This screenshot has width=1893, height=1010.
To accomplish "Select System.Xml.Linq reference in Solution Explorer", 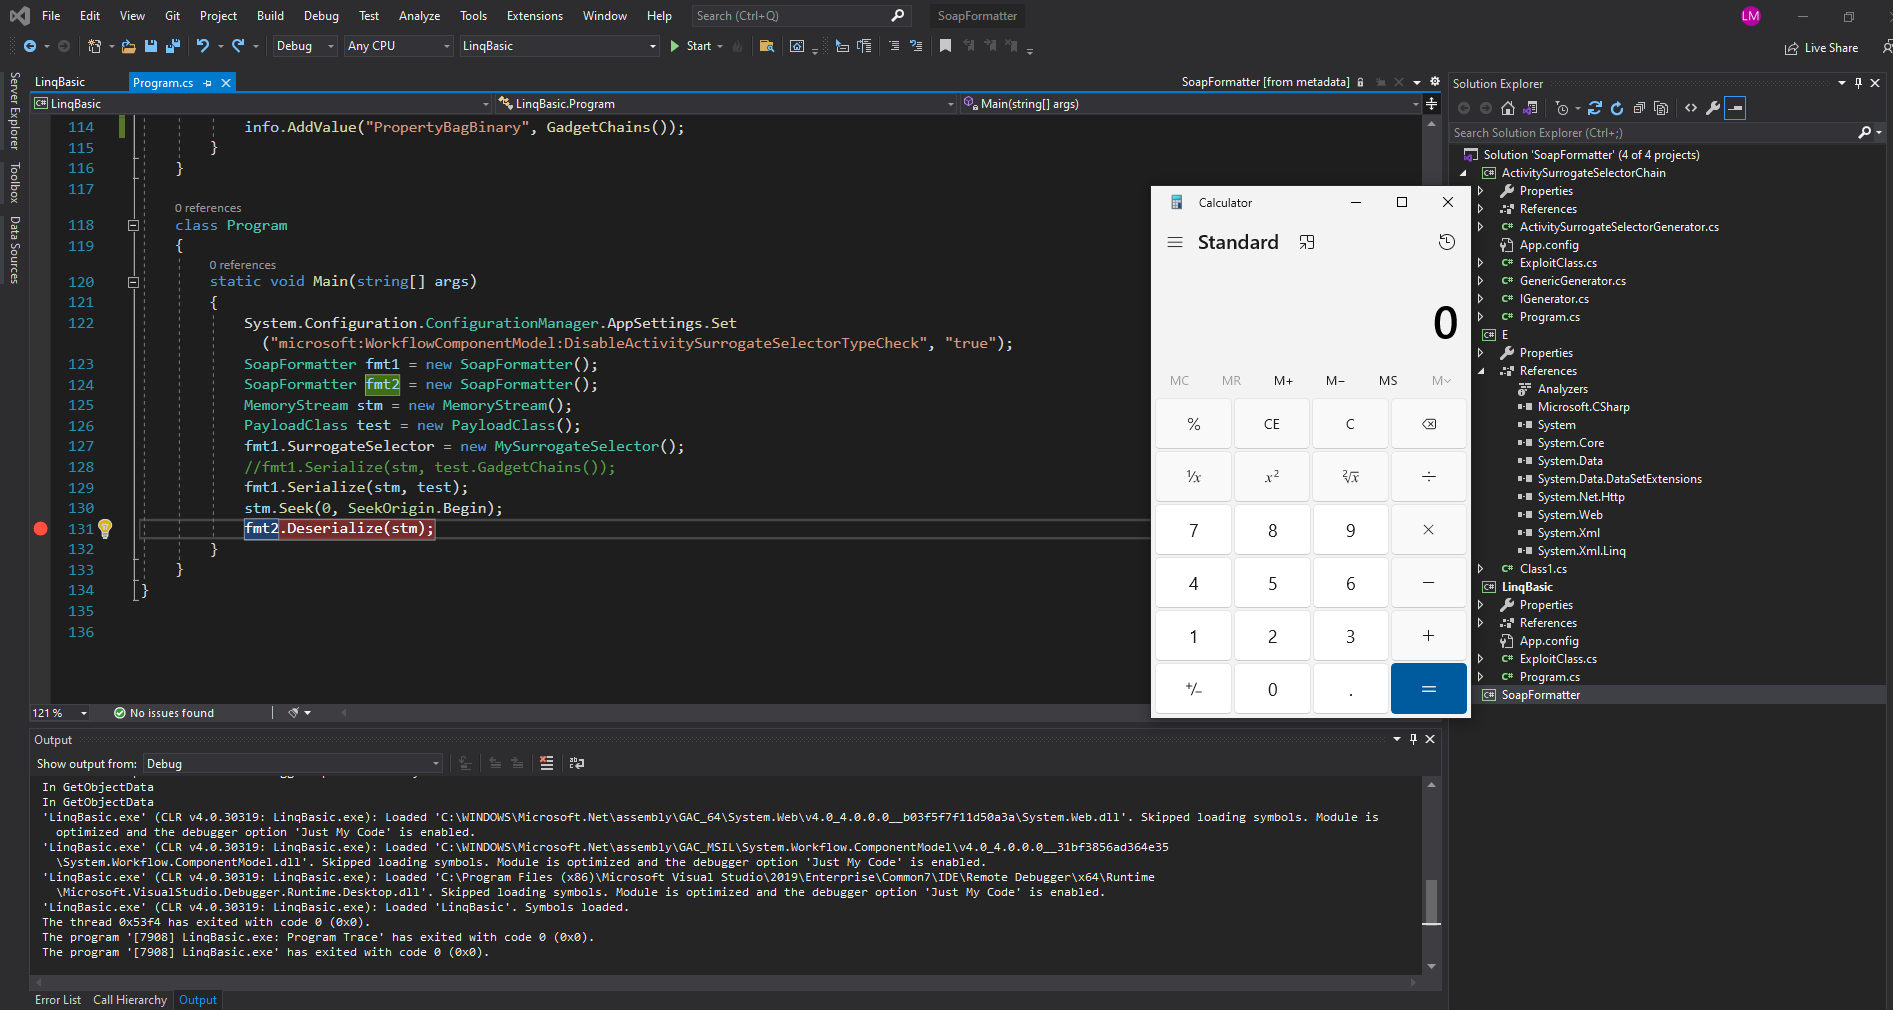I will (x=1581, y=551).
